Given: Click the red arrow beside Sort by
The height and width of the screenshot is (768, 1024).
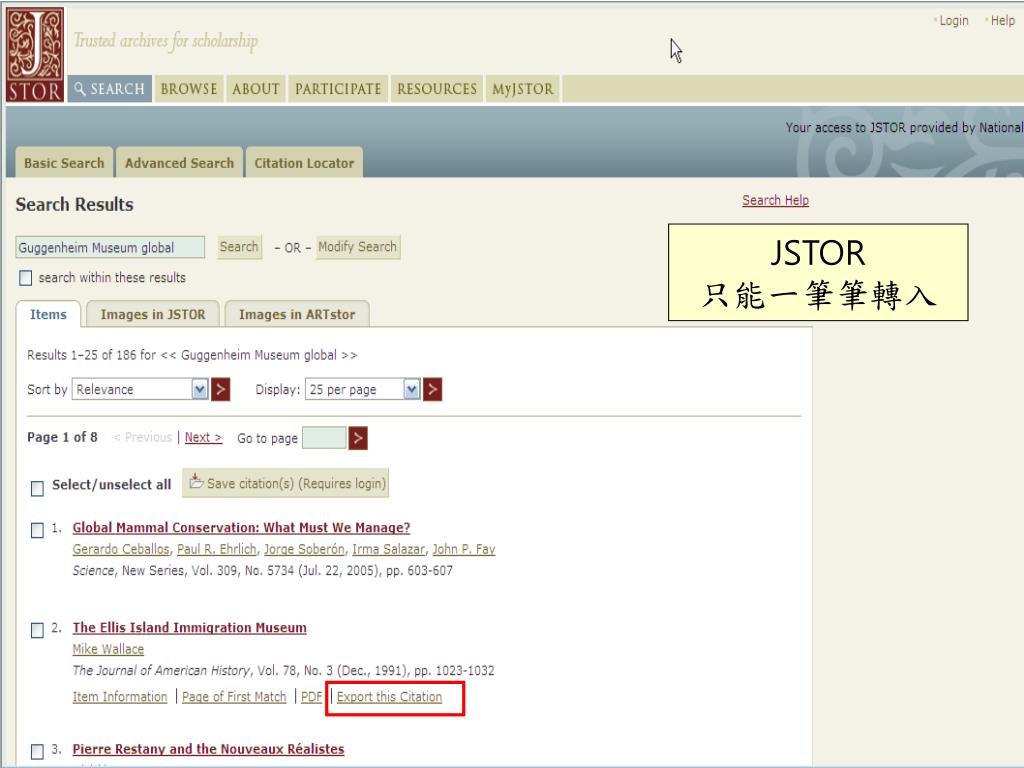Looking at the screenshot, I should click(x=221, y=390).
